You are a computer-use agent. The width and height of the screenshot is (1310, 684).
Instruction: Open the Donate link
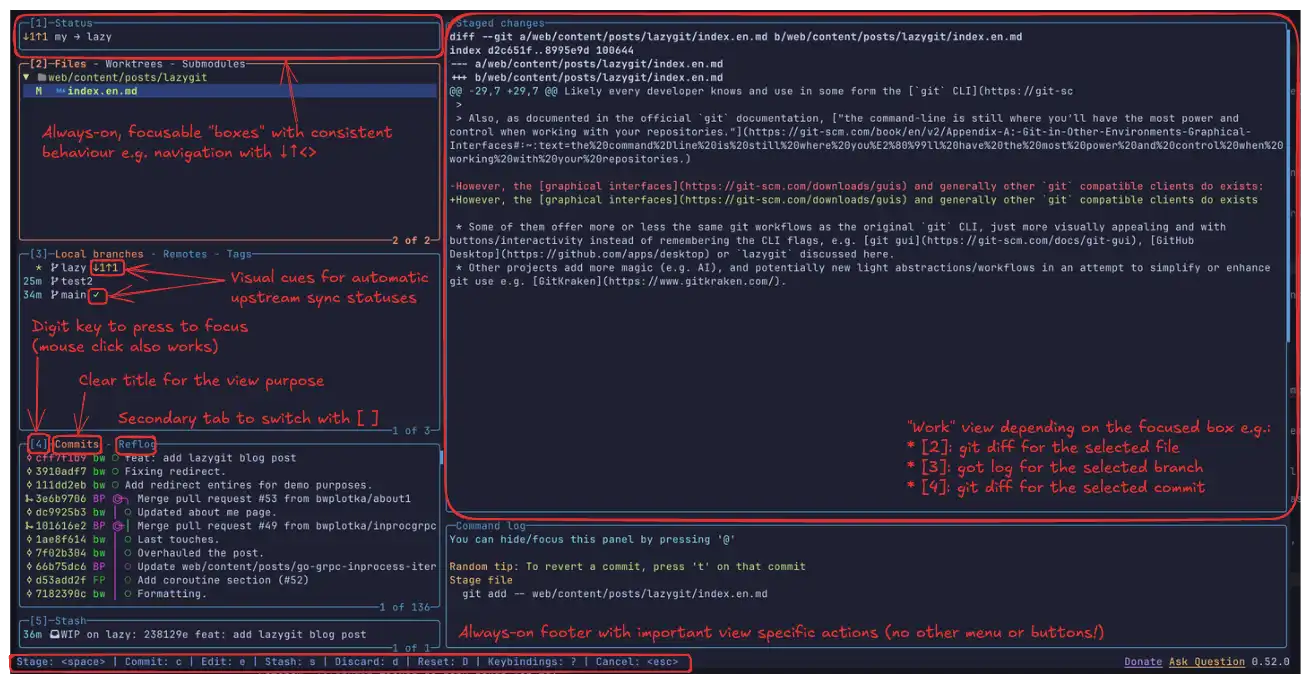pos(1142,662)
